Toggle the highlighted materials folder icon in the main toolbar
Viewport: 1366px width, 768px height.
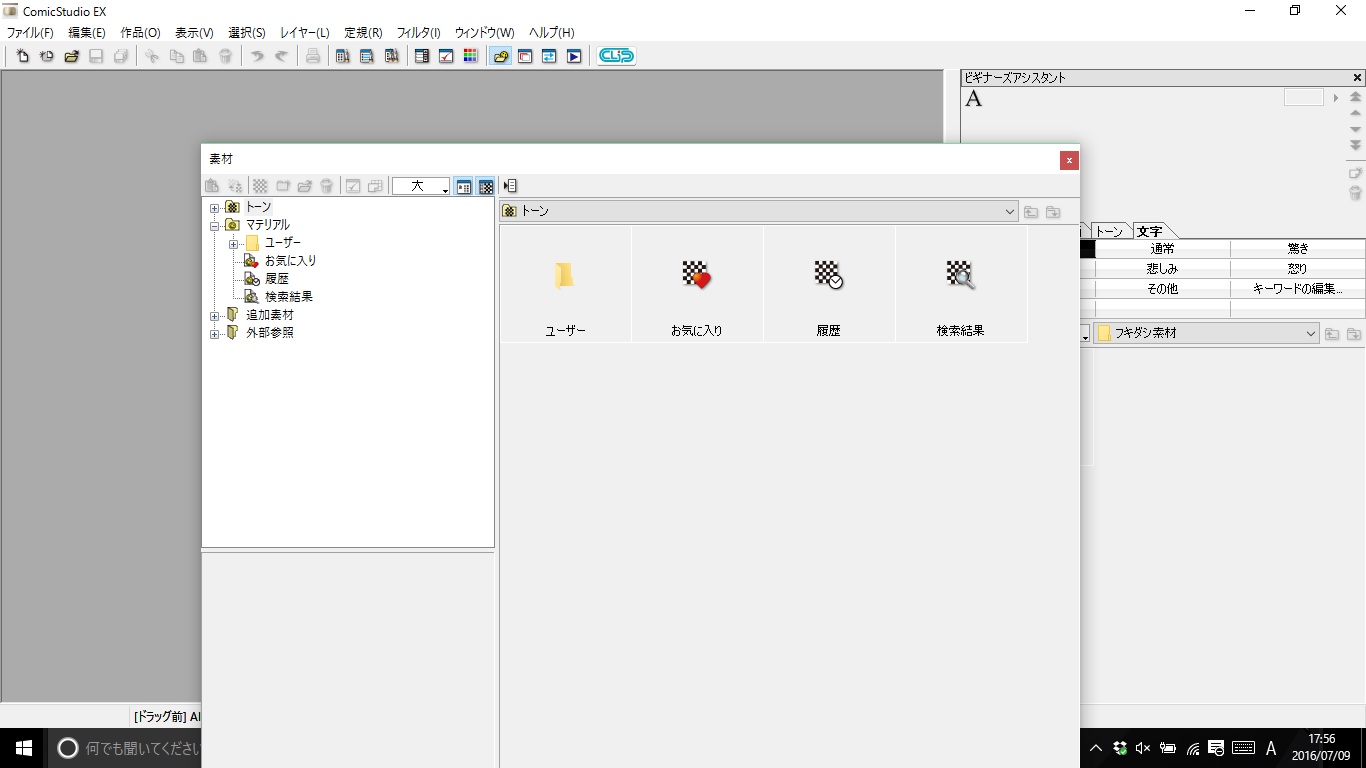(501, 56)
